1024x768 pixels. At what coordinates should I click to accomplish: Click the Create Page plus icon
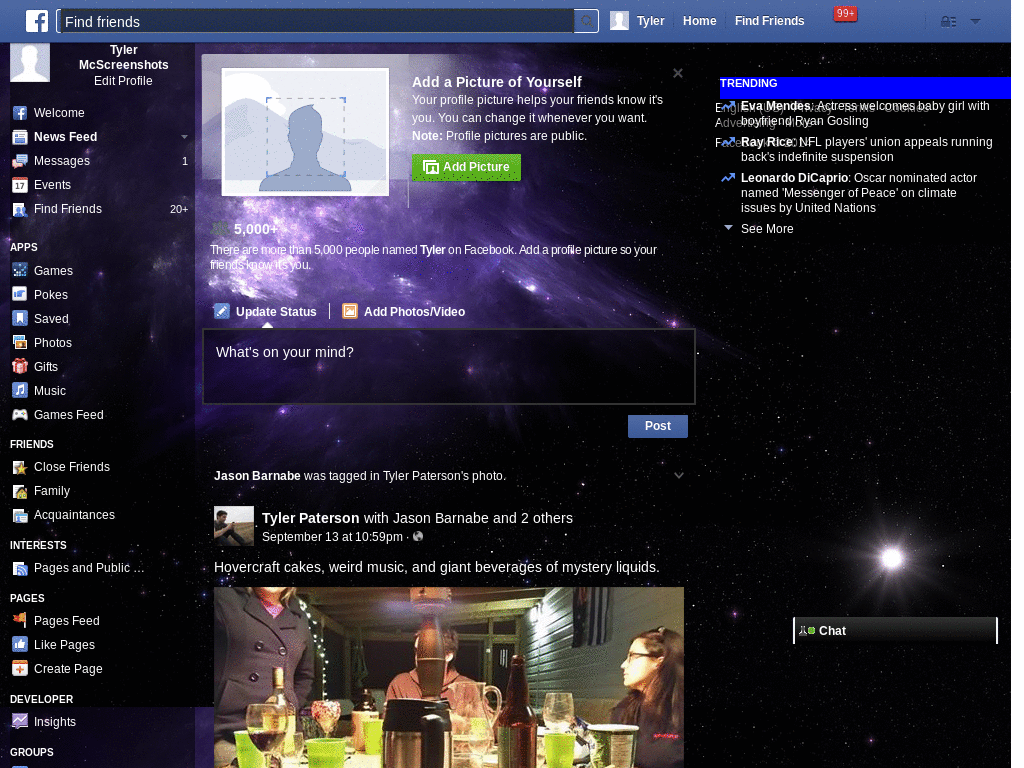(20, 669)
